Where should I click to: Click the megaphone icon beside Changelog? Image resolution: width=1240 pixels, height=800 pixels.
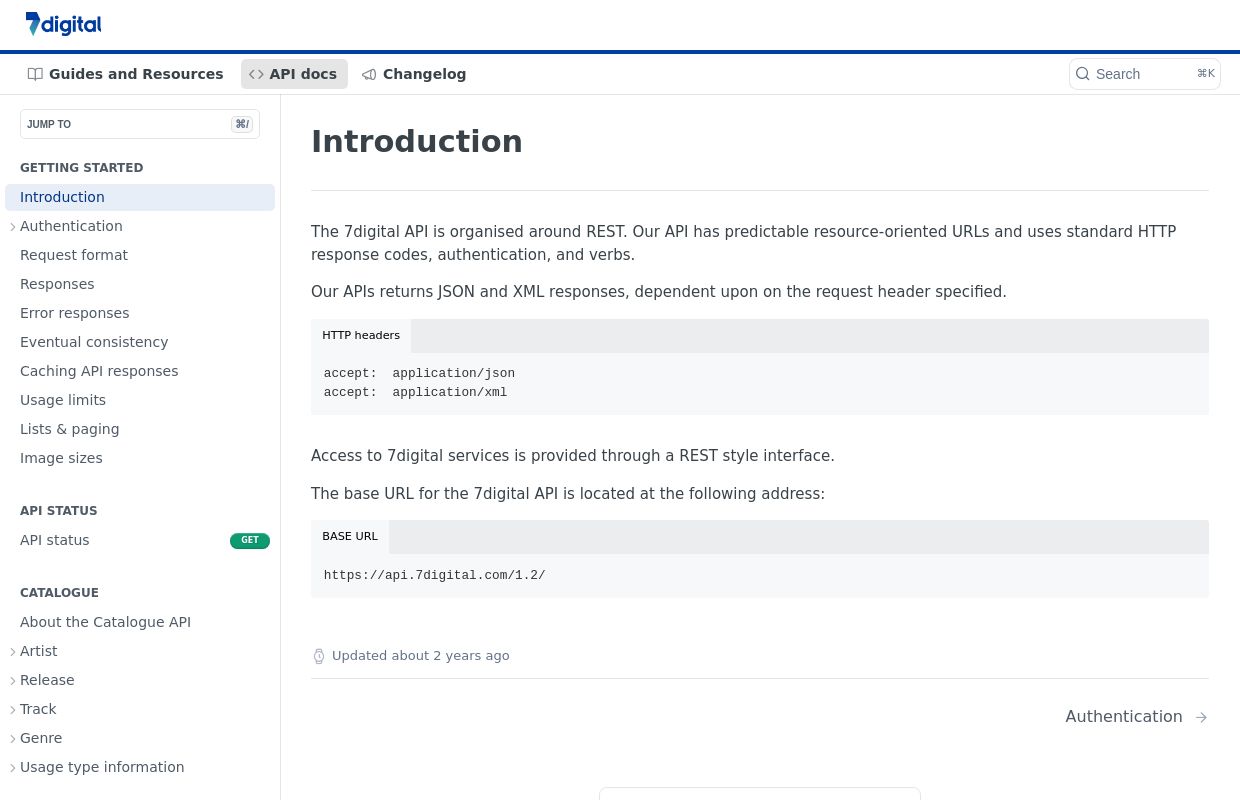coord(369,74)
